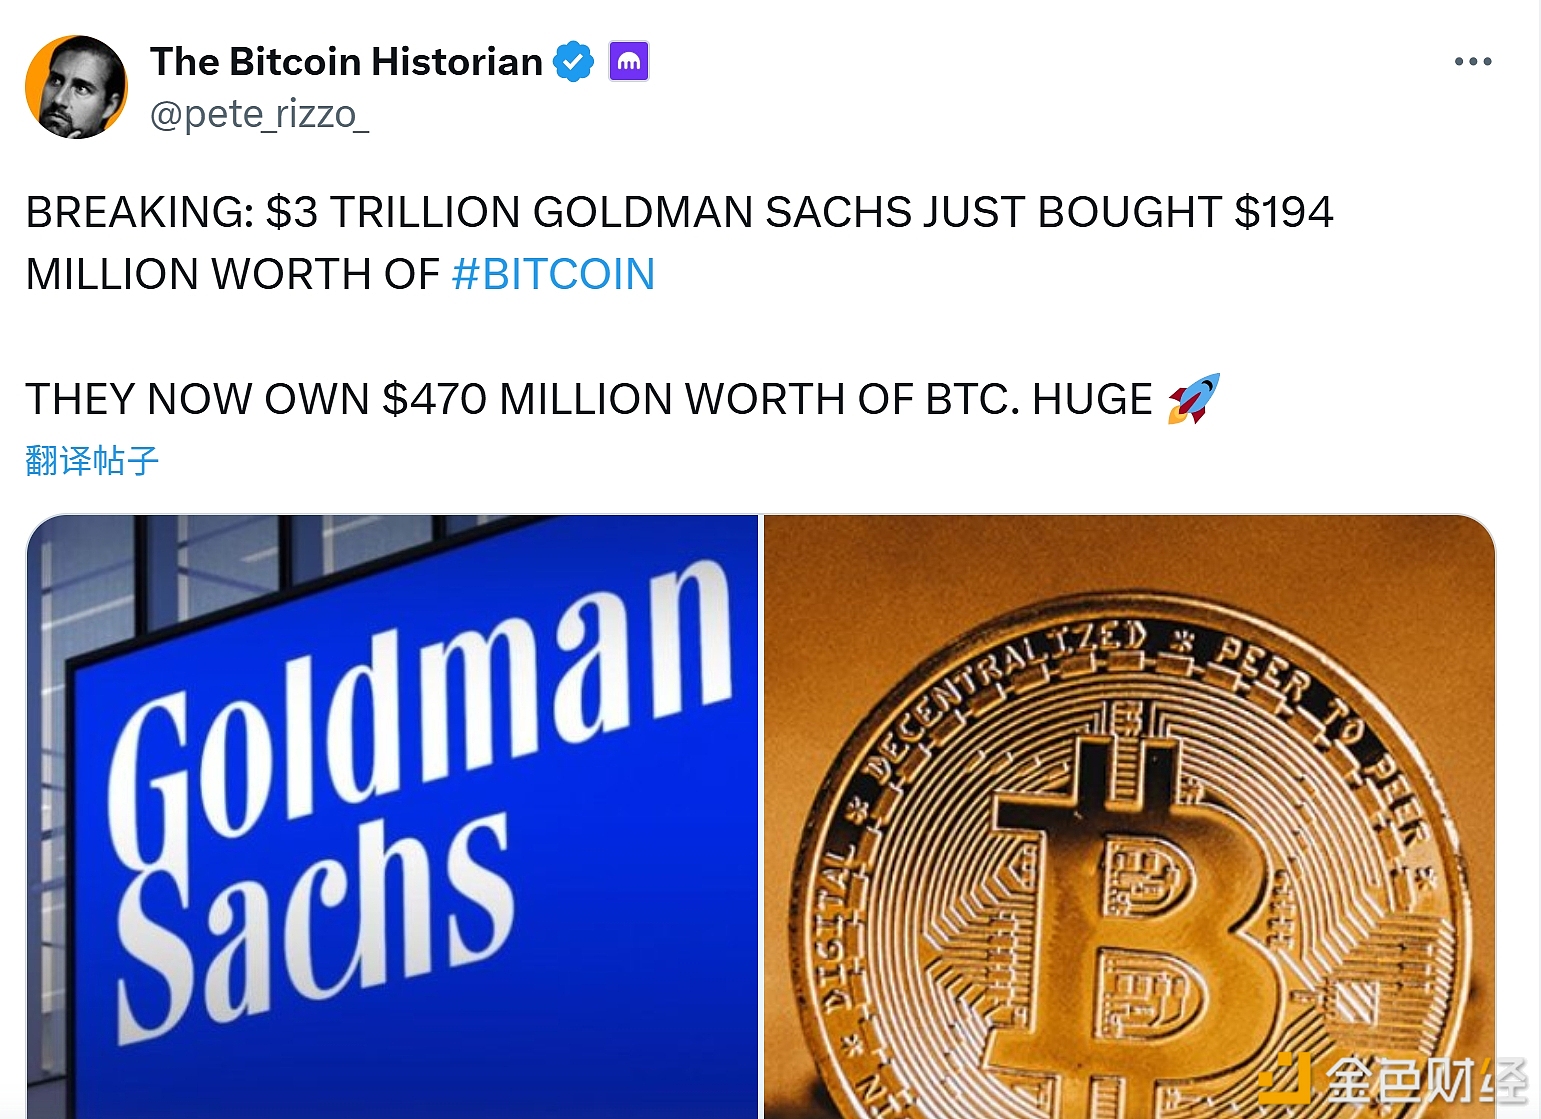Screen dimensions: 1541x1119
Task: Follow the #BITCOIN hashtag link
Action: click(x=553, y=274)
